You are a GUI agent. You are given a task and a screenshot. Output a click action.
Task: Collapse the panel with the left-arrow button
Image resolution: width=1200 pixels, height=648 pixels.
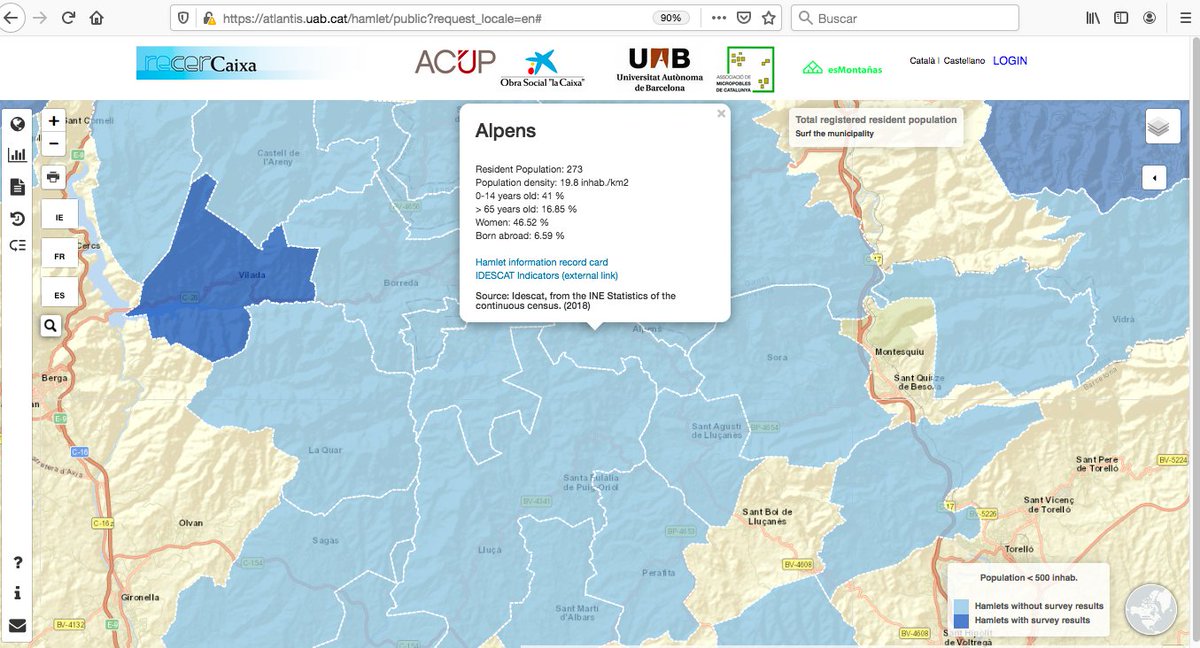(1154, 176)
